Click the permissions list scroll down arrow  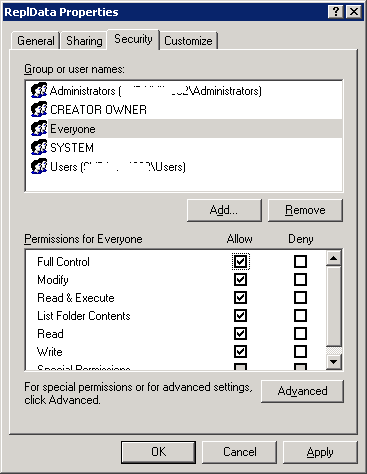point(334,362)
